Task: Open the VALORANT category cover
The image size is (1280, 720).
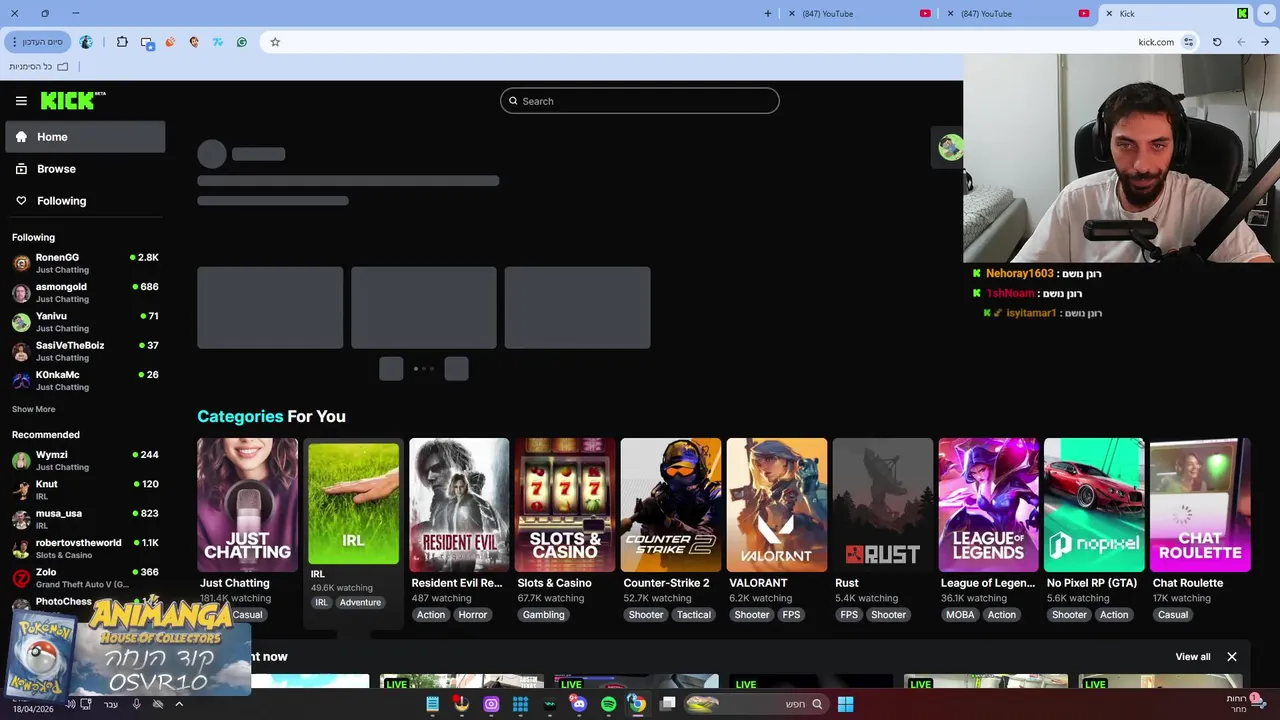Action: [x=777, y=505]
